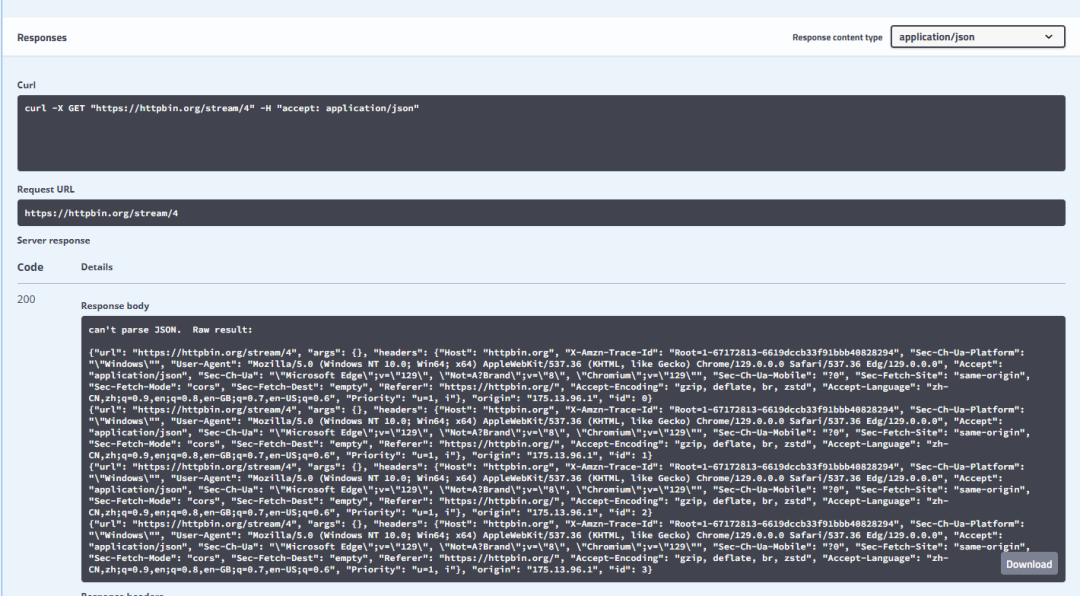Click the "can't parse JSON" message
Viewport: 1080px width, 596px height.
[171, 329]
